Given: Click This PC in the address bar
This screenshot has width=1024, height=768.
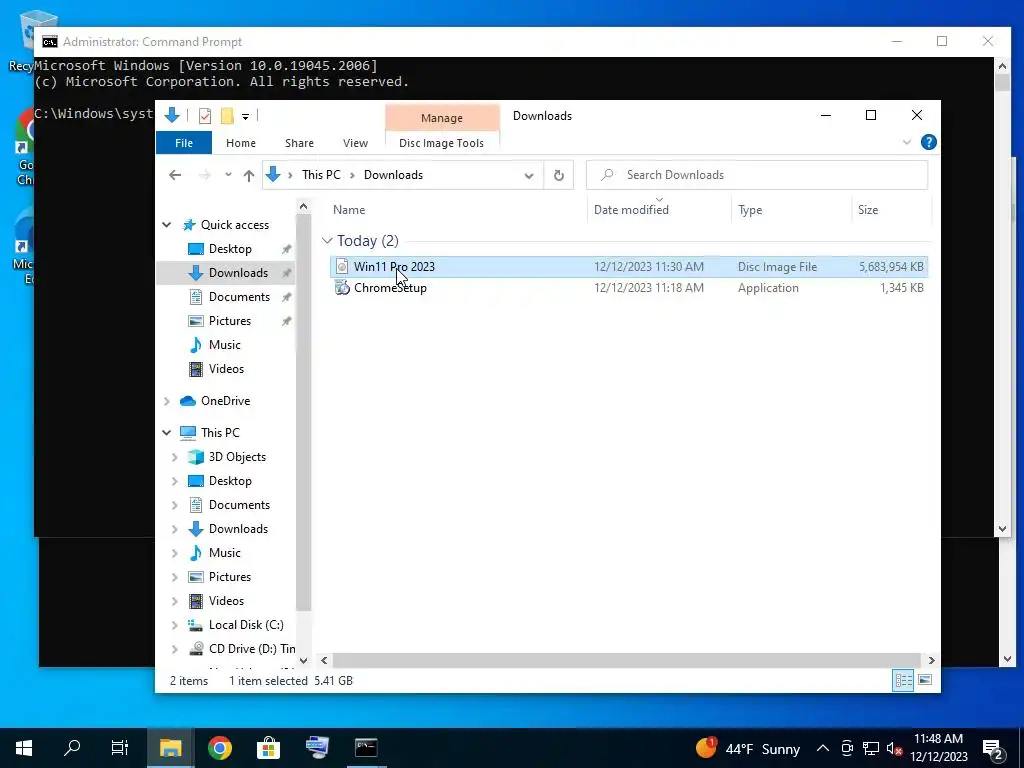Looking at the screenshot, I should 321,175.
